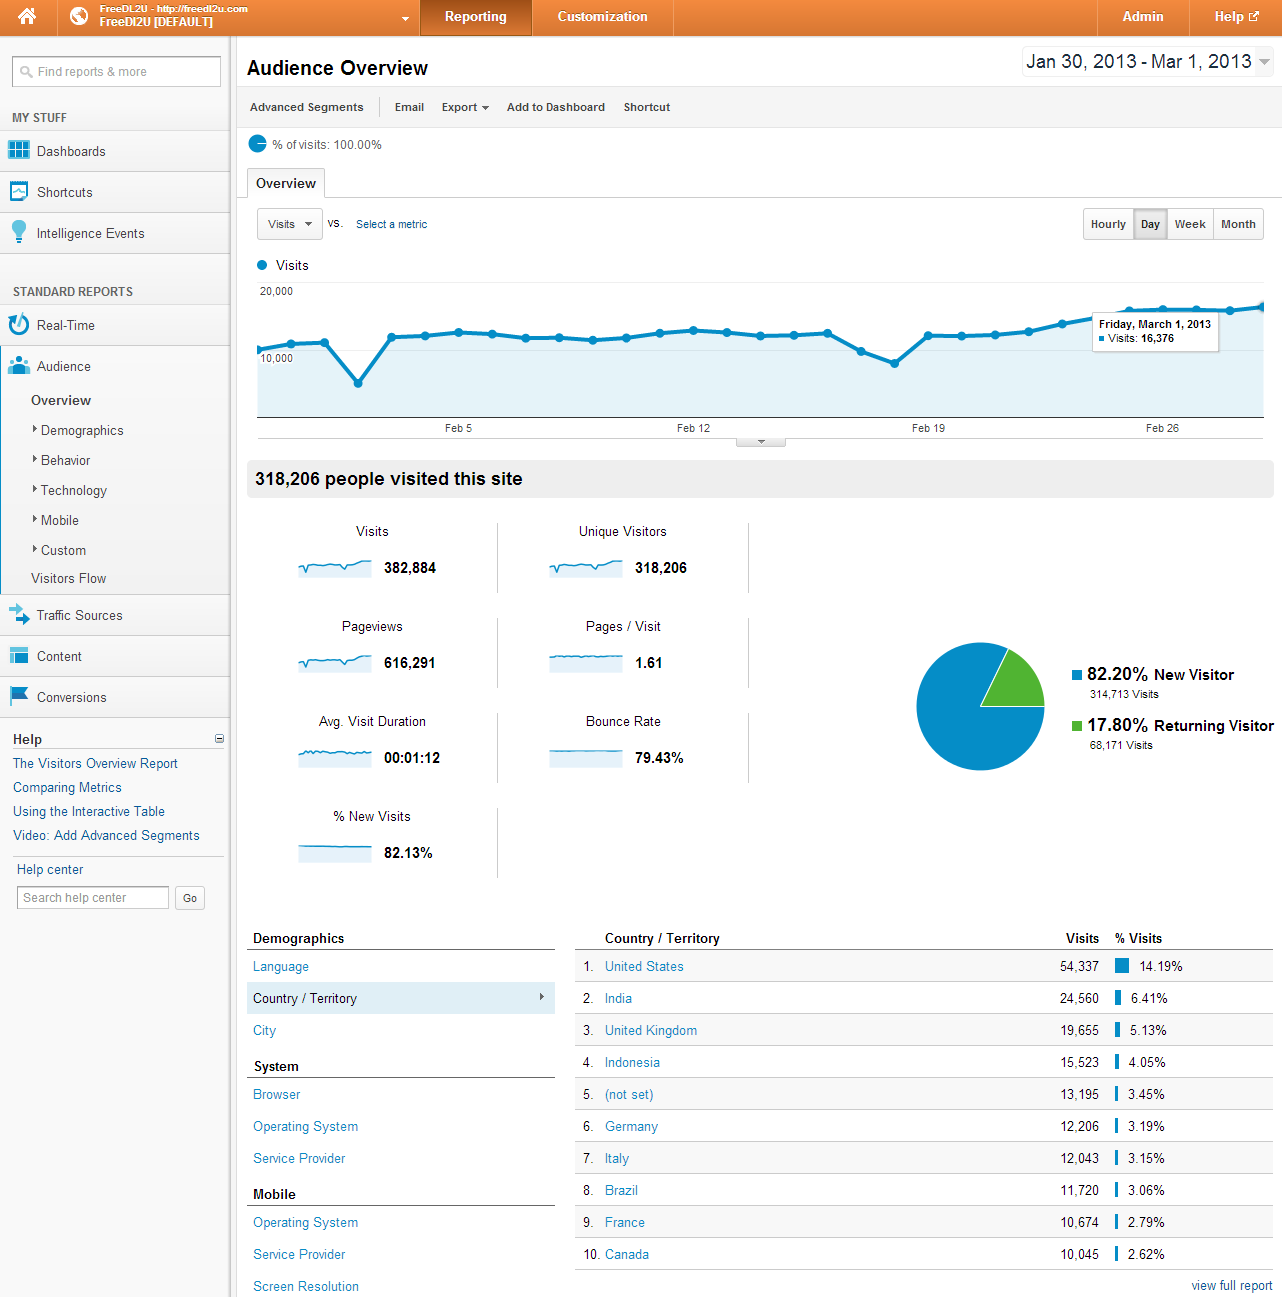Click the Go help search button
Image resolution: width=1282 pixels, height=1297 pixels.
pos(190,898)
